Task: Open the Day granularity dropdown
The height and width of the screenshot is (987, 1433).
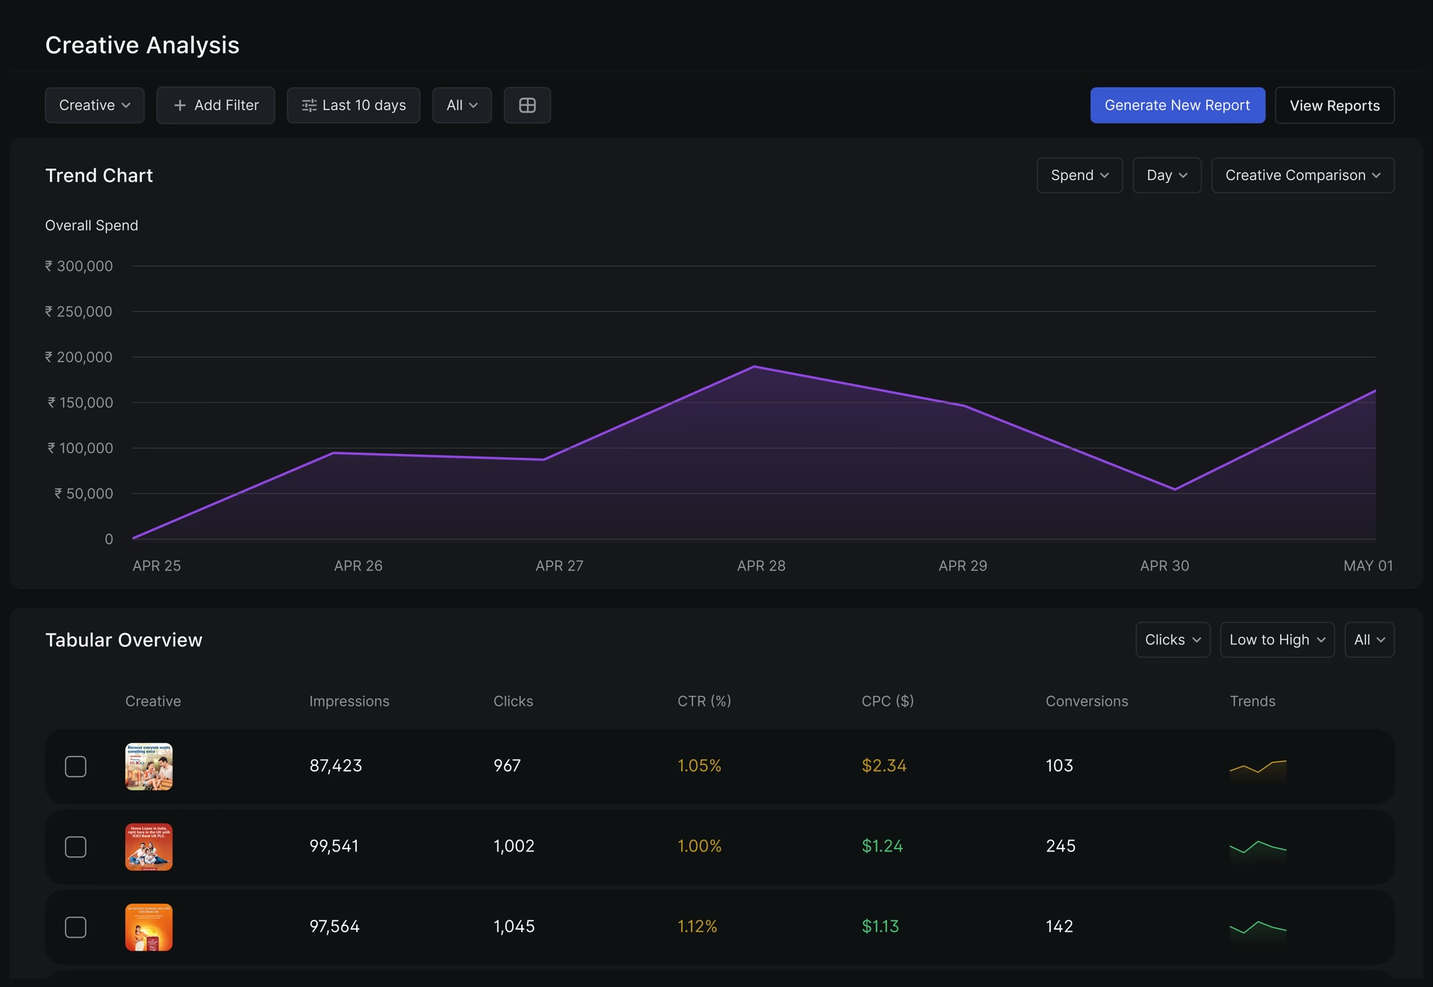Action: (1166, 175)
